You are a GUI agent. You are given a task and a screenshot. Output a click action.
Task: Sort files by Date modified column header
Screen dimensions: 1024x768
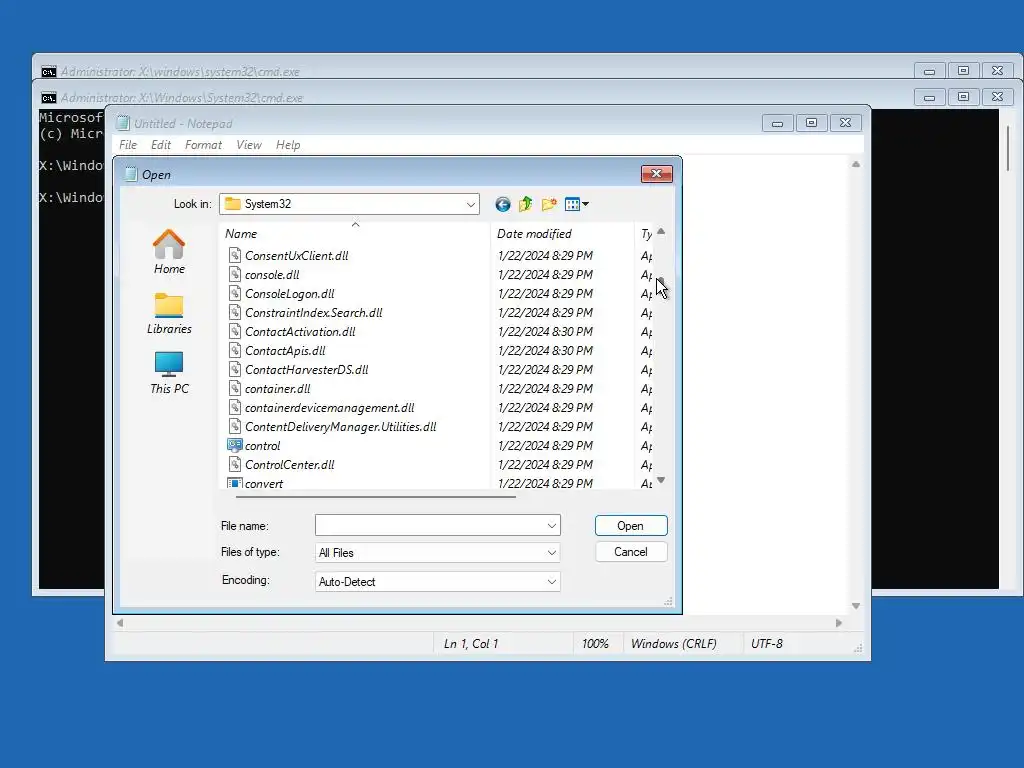(562, 233)
